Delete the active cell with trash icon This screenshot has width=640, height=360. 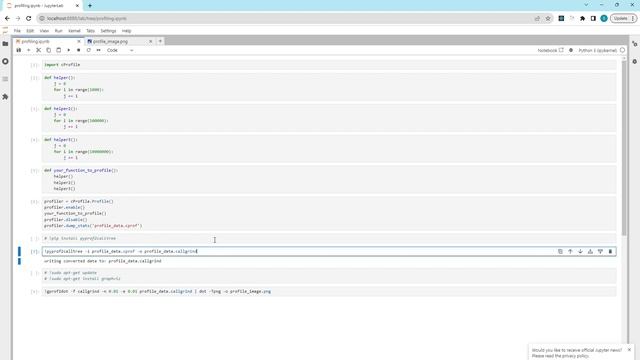click(610, 251)
